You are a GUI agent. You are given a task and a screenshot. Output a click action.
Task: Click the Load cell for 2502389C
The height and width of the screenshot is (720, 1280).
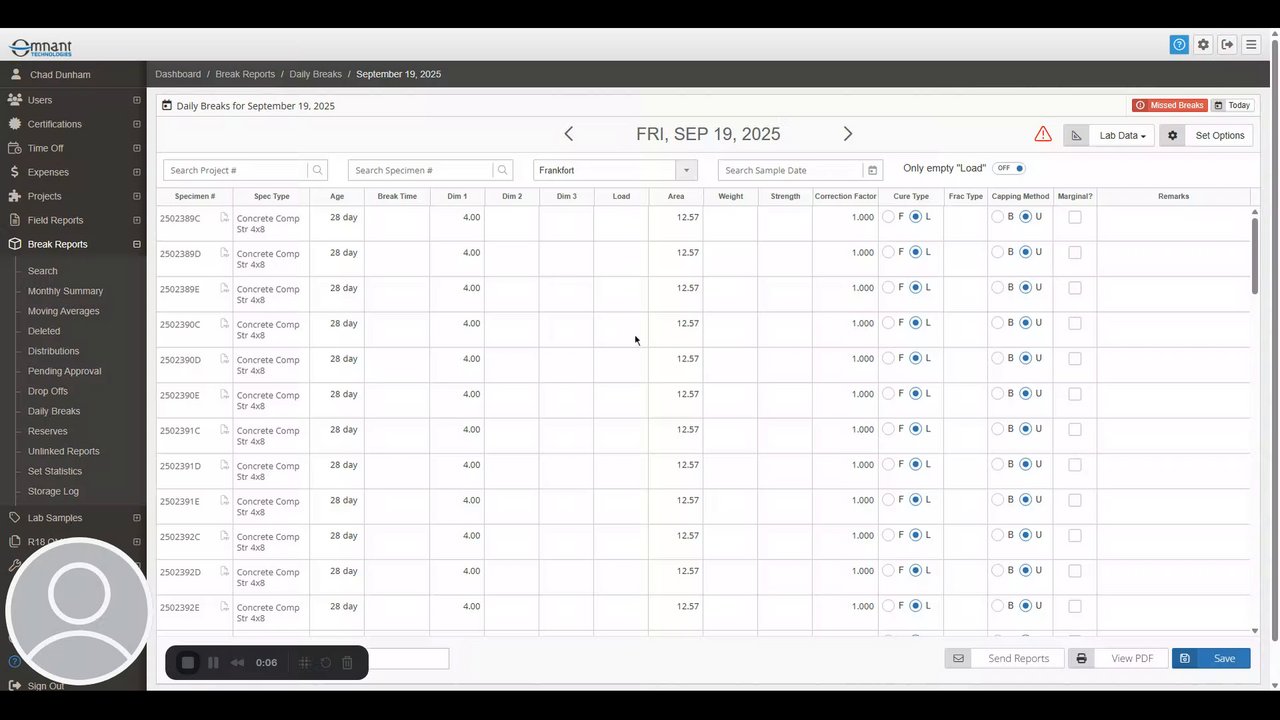[621, 223]
